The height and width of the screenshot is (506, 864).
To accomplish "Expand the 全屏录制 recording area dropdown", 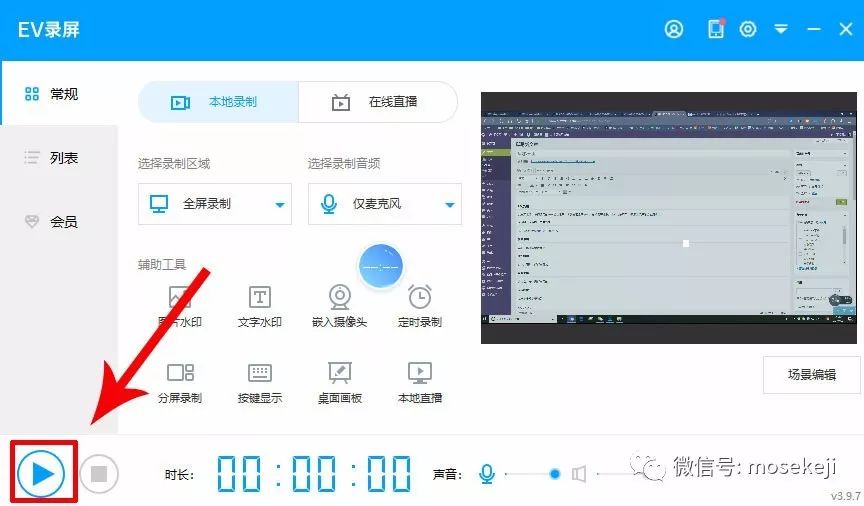I will click(215, 204).
